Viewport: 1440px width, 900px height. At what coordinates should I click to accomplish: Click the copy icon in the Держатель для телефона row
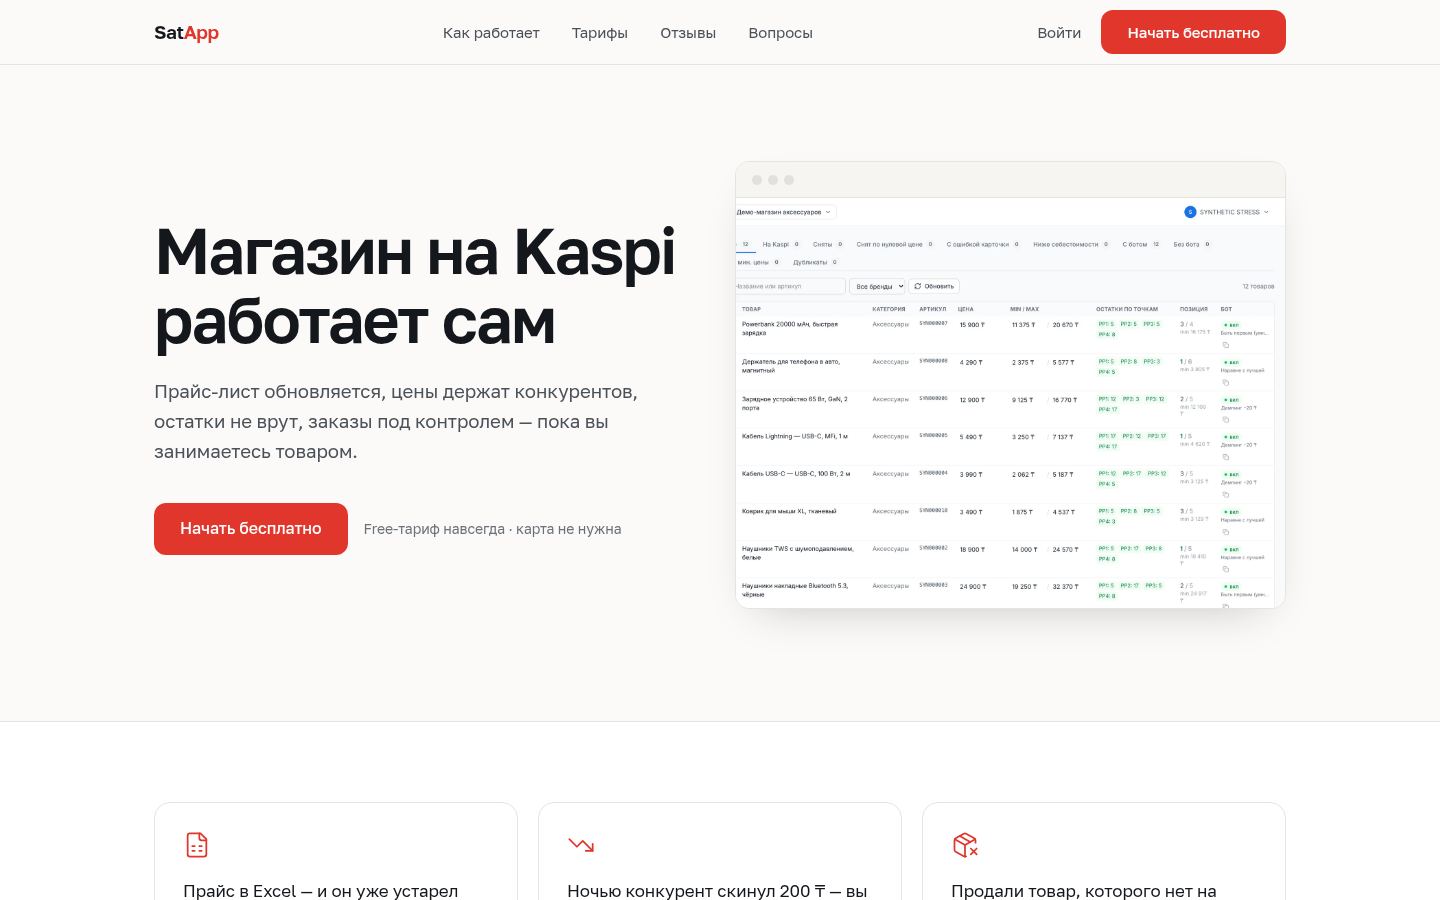tap(1225, 382)
